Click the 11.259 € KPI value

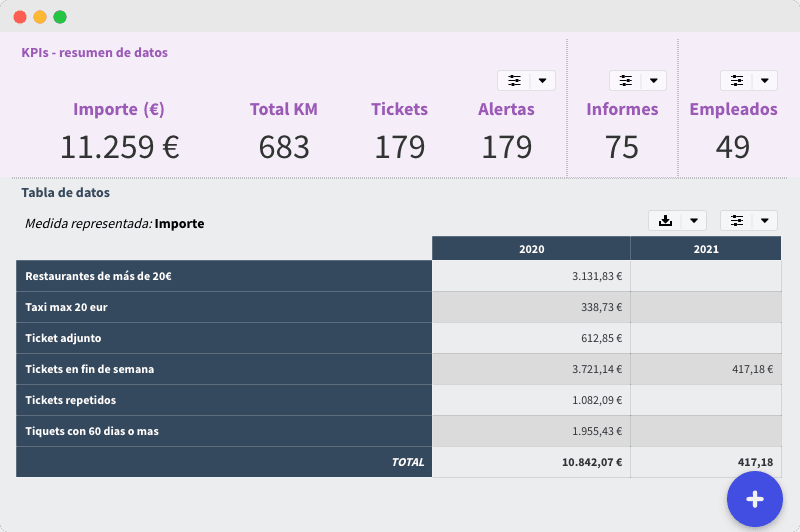click(x=120, y=147)
